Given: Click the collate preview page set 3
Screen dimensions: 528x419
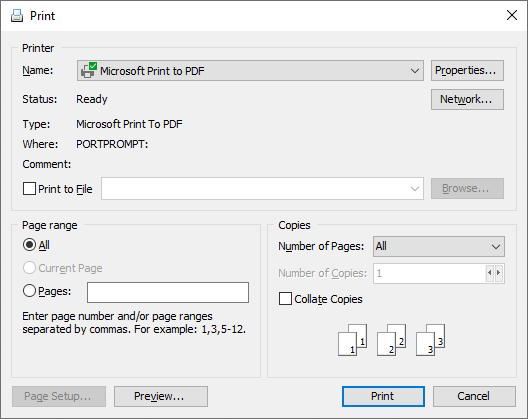Looking at the screenshot, I should point(431,340).
